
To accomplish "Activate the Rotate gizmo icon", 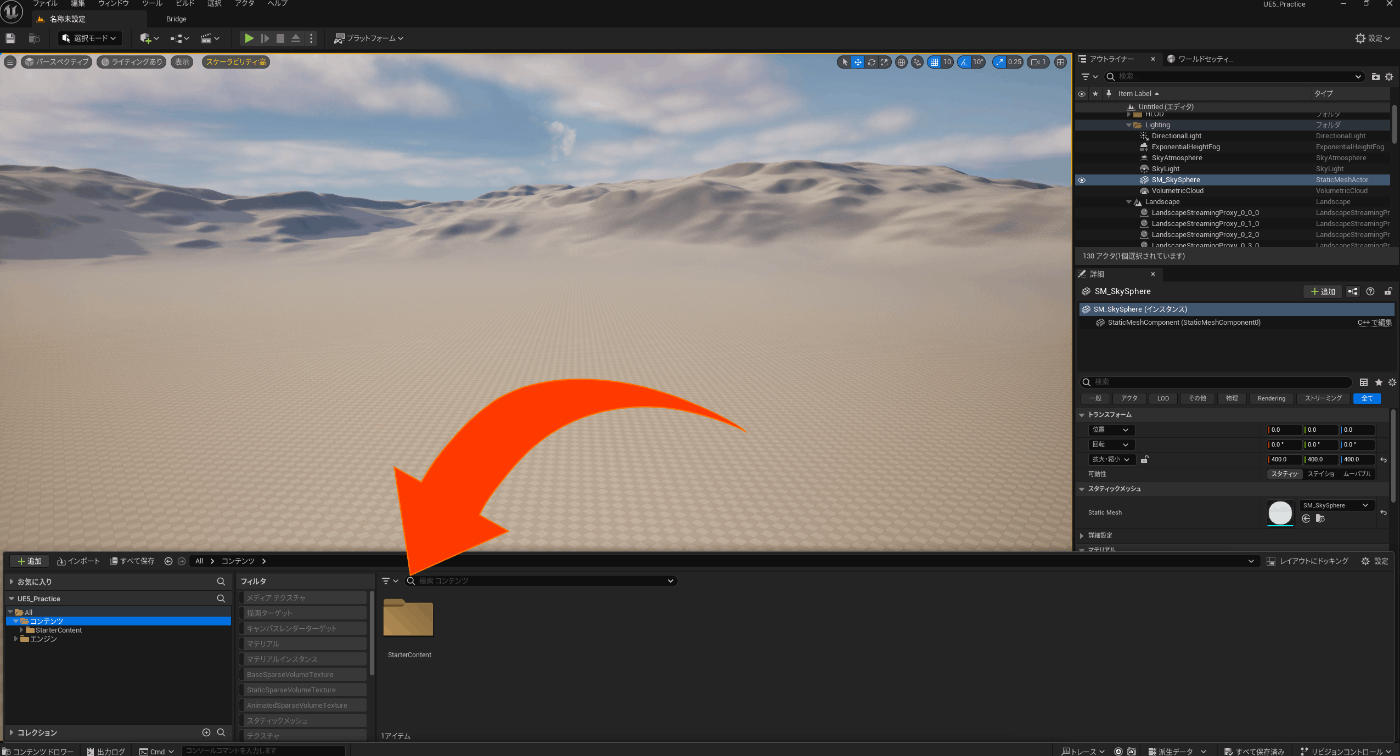I will (x=872, y=62).
